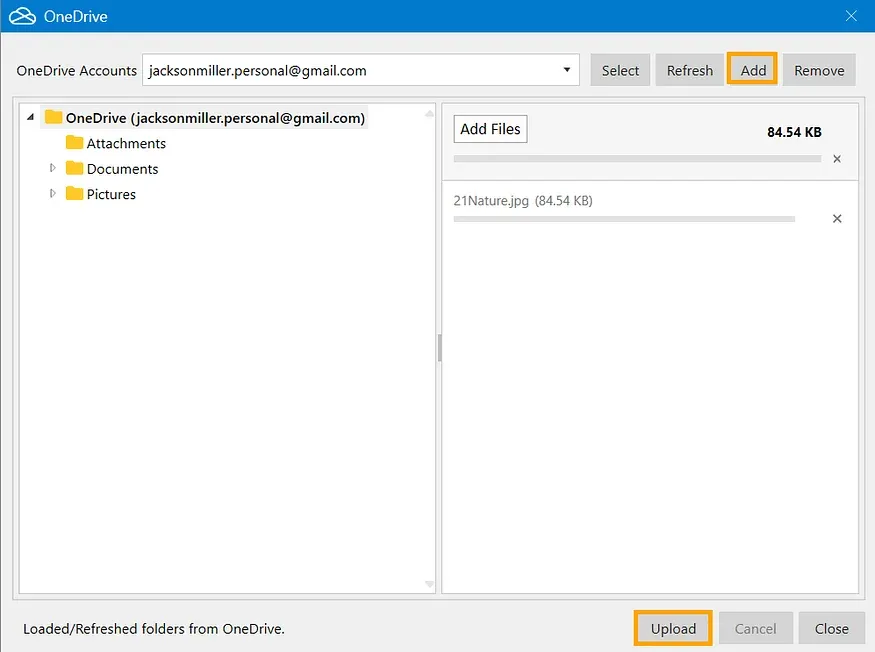Remove the selected OneDrive account

click(x=819, y=70)
